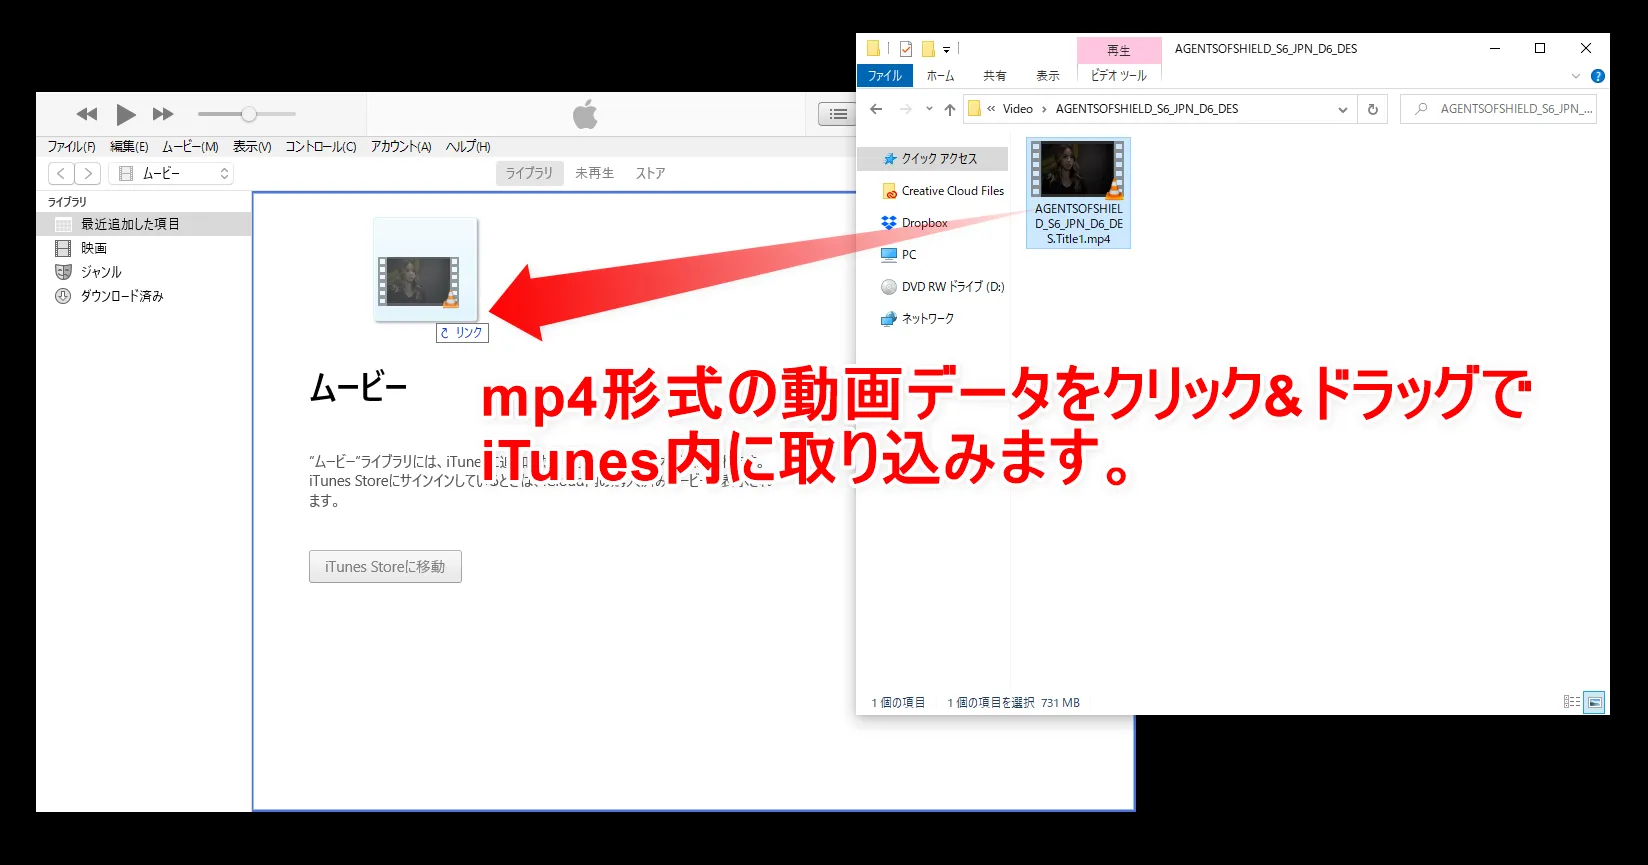Select クイック アクセス in Explorer navigation

click(x=933, y=159)
